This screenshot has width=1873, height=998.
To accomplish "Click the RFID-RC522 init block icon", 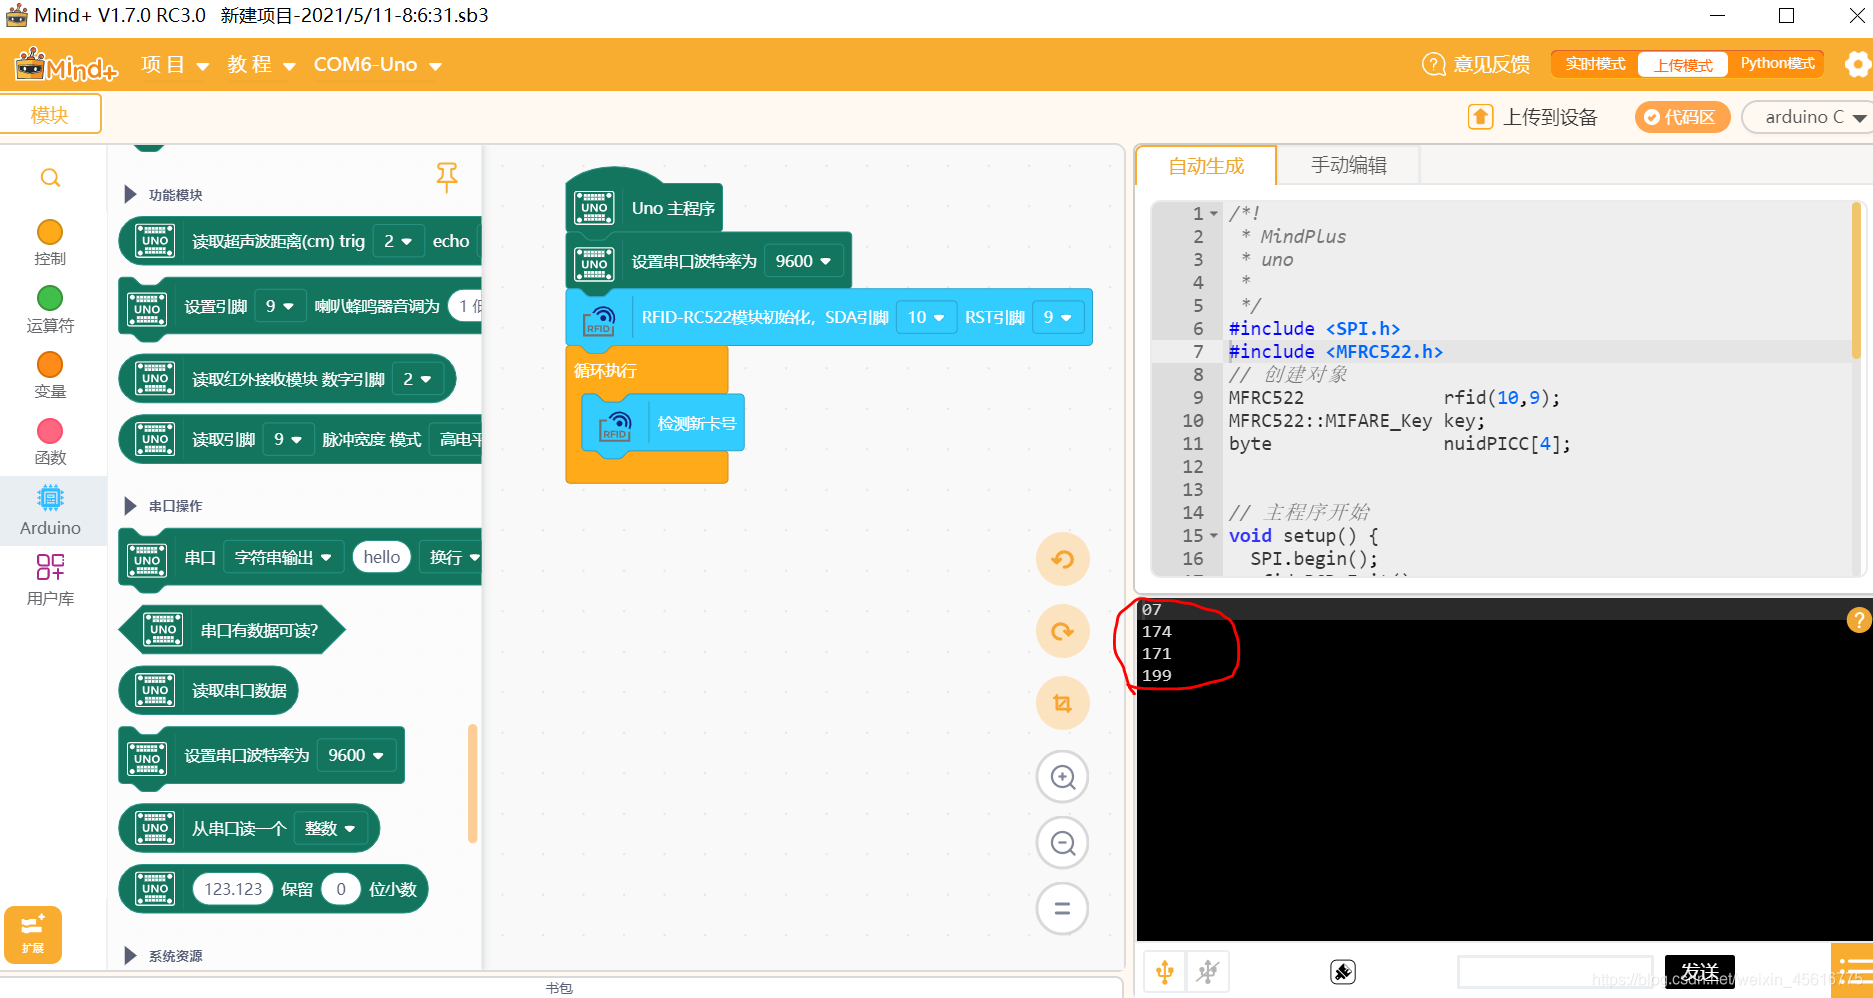I will point(599,318).
